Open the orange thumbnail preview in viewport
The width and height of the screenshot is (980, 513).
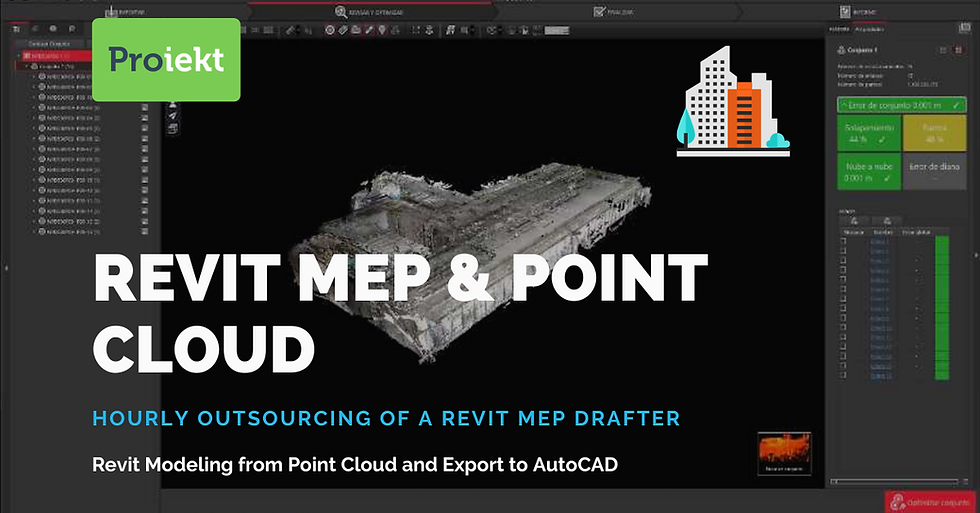point(784,454)
